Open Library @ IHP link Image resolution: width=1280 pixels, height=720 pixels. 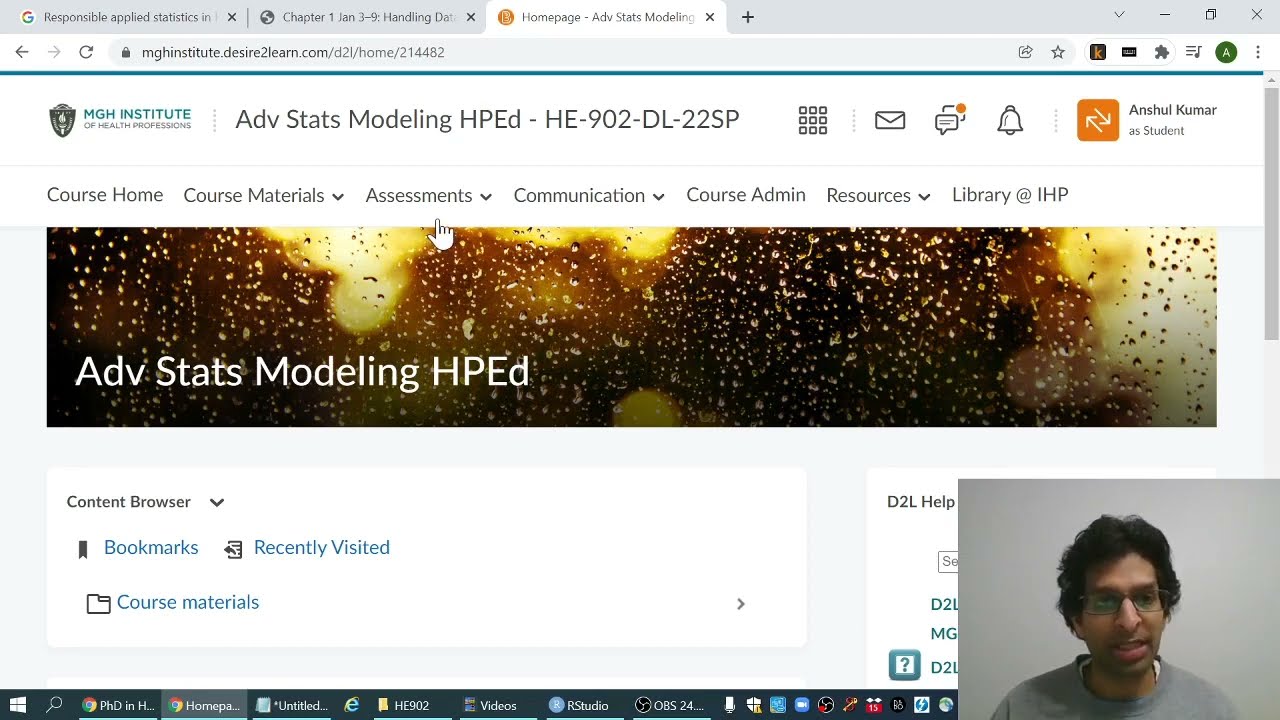pyautogui.click(x=1010, y=195)
